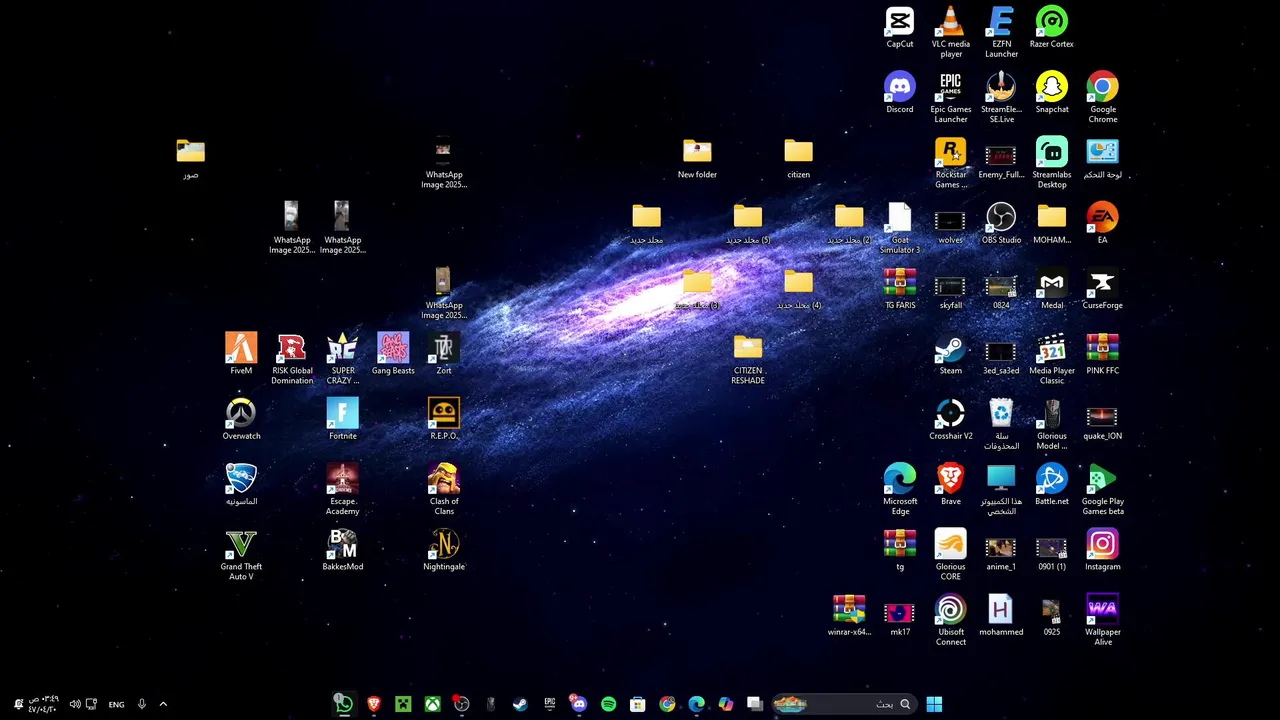Open Steam from the taskbar

(520, 704)
